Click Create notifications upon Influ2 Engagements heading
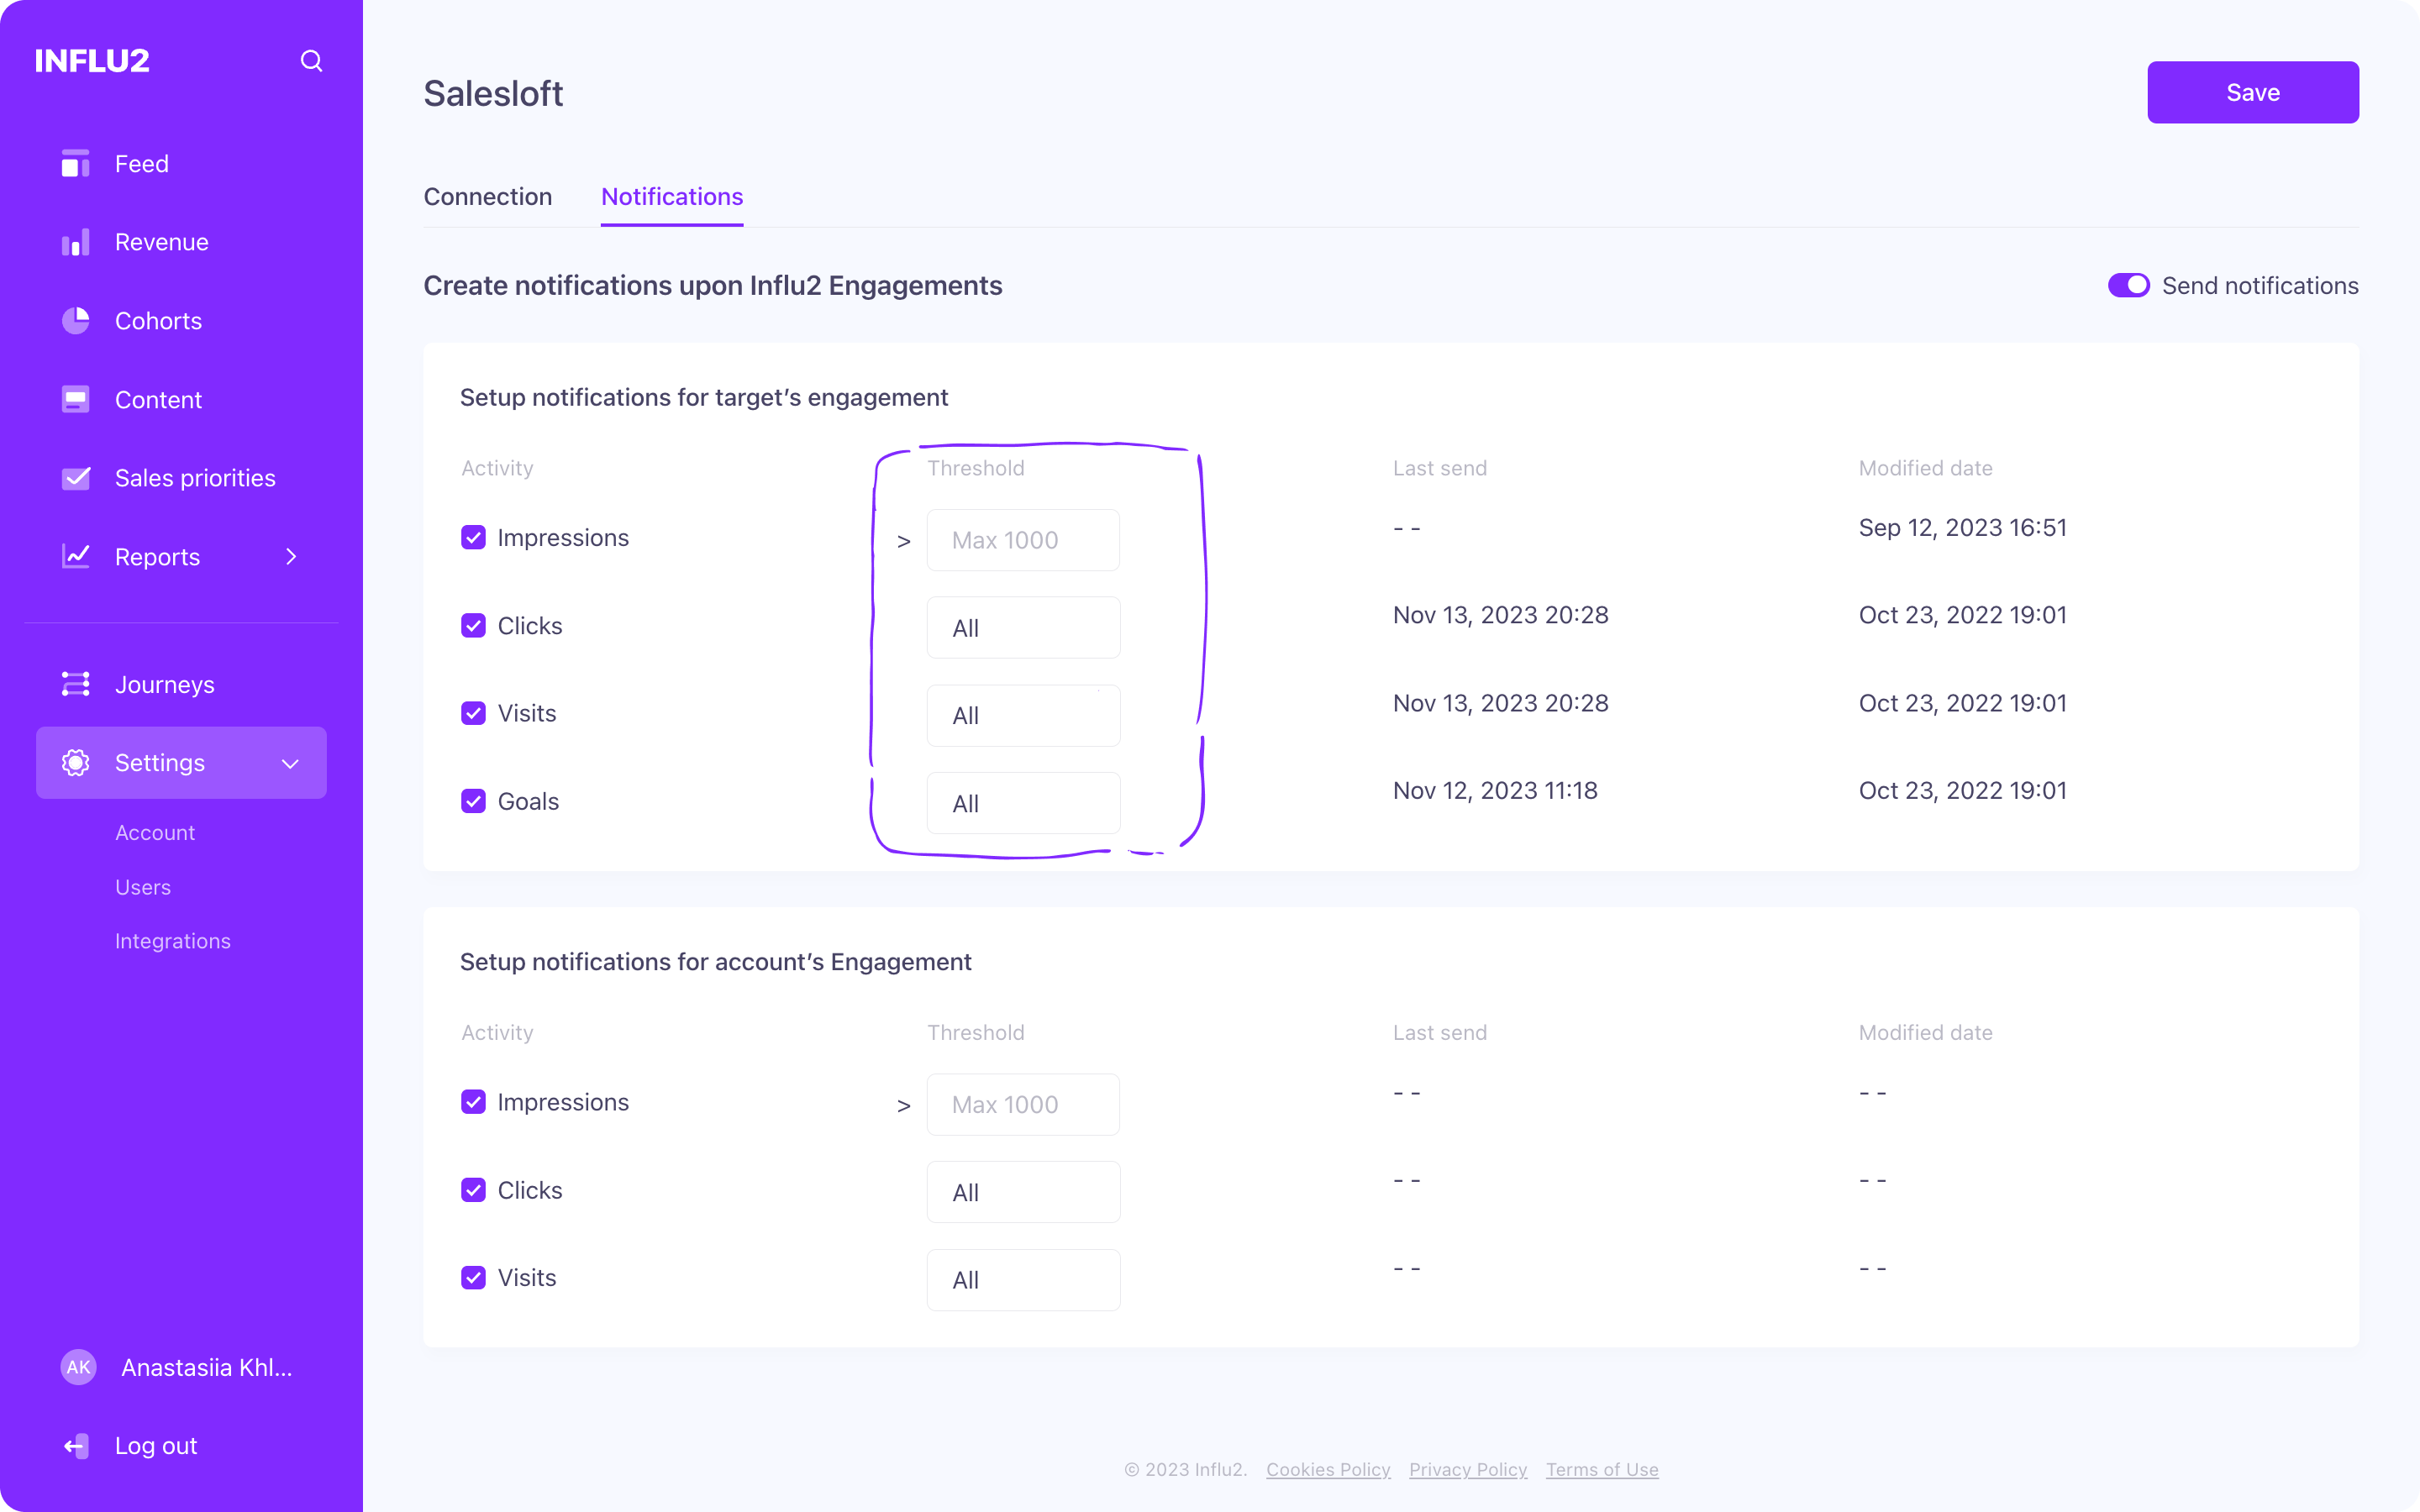Viewport: 2420px width, 1512px height. coord(713,285)
